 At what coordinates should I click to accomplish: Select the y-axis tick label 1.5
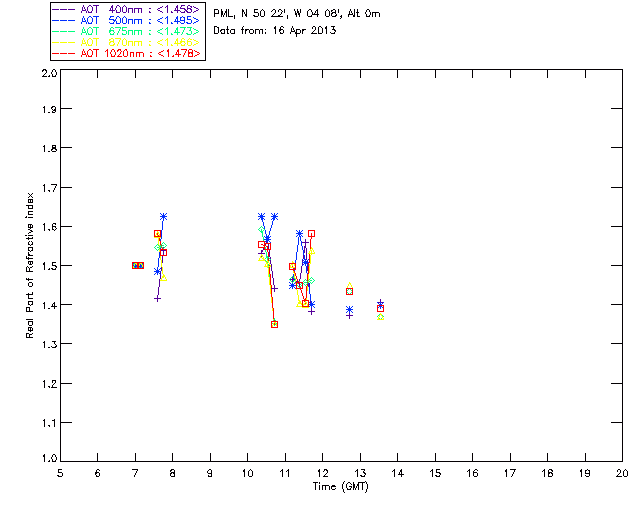coord(49,266)
